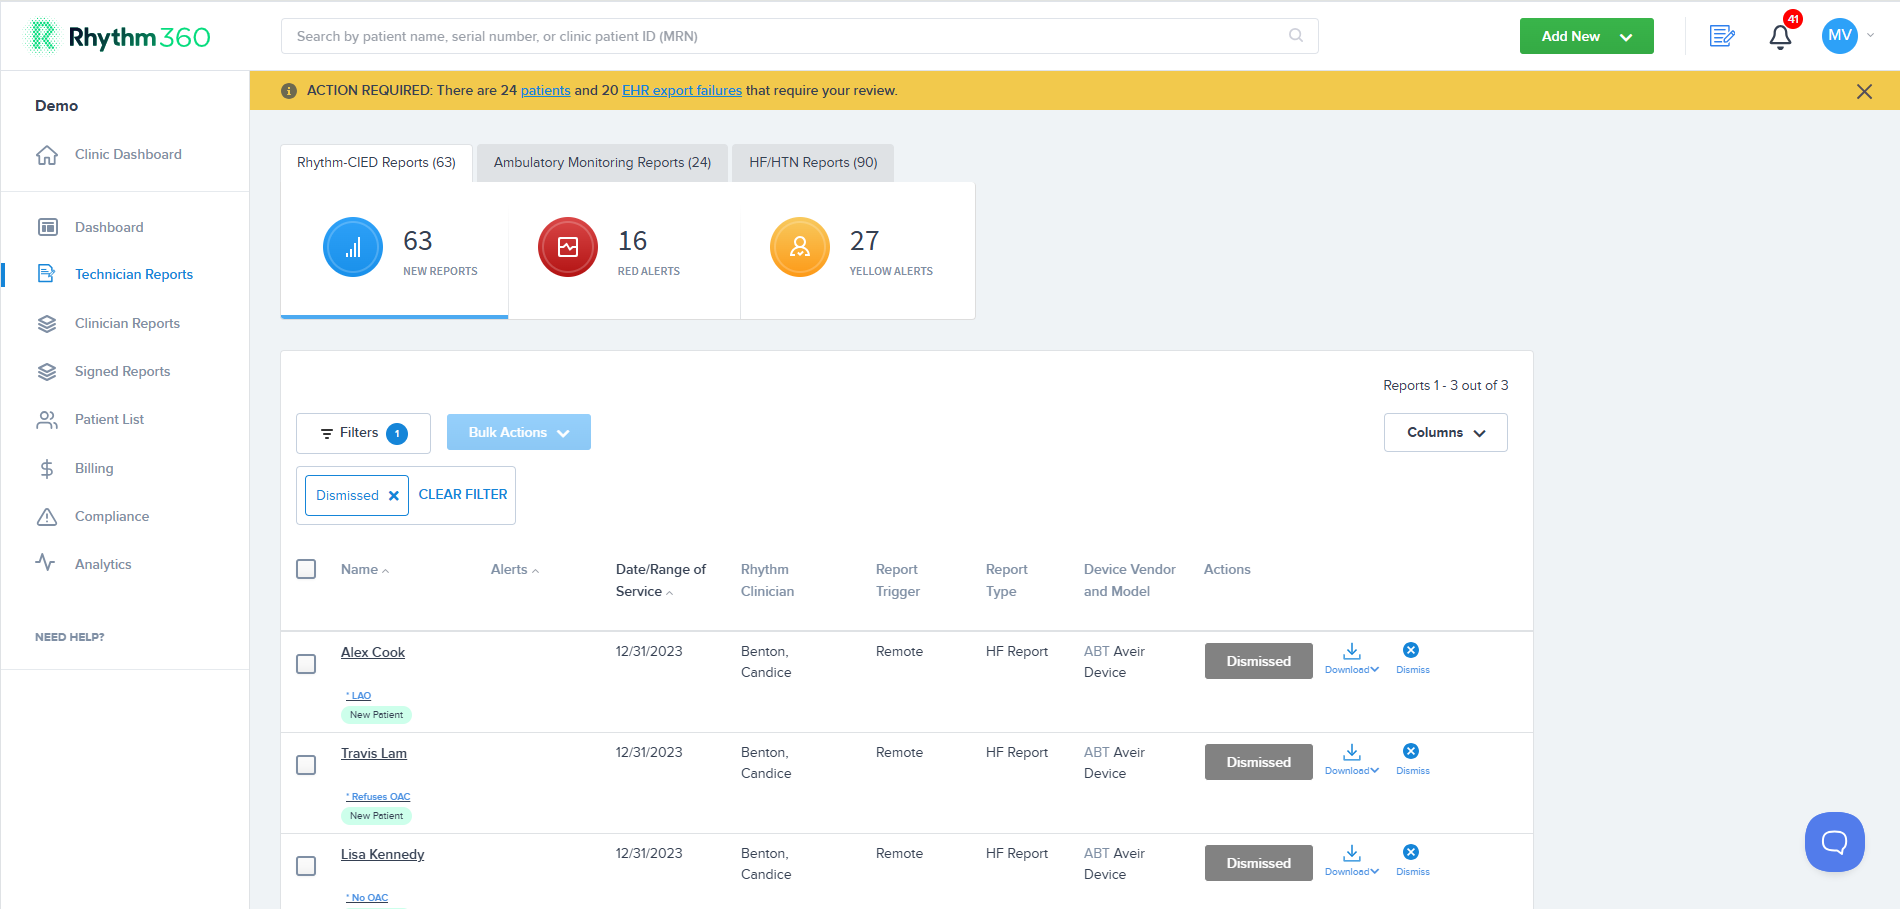Open the Bulk Actions dropdown
Viewport: 1900px width, 909px height.
pos(518,432)
